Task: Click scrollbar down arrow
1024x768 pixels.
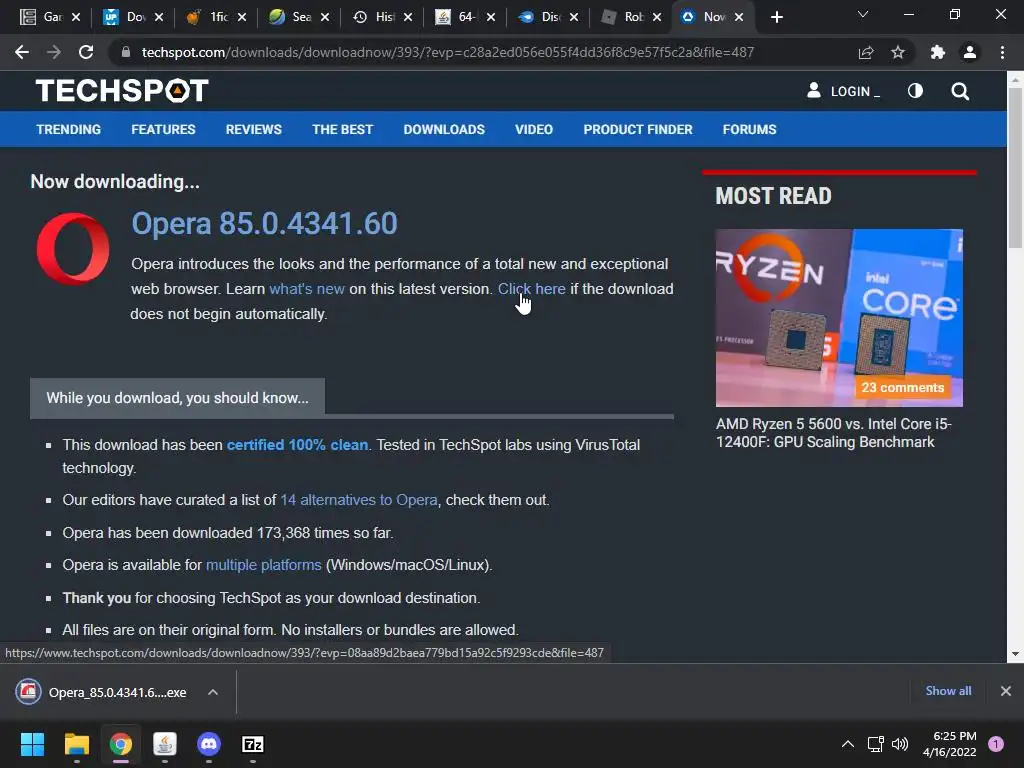Action: pos(1015,654)
